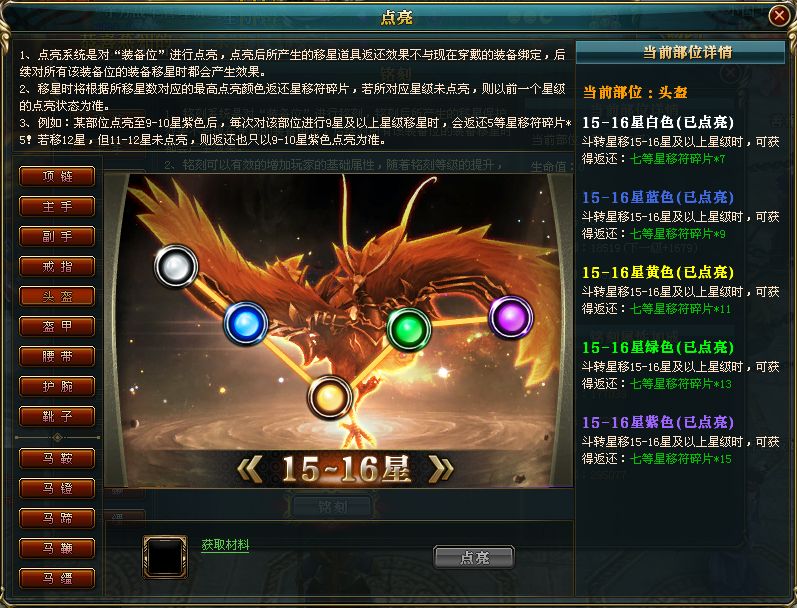Click the empty material slot box
797x608 pixels.
click(x=165, y=557)
